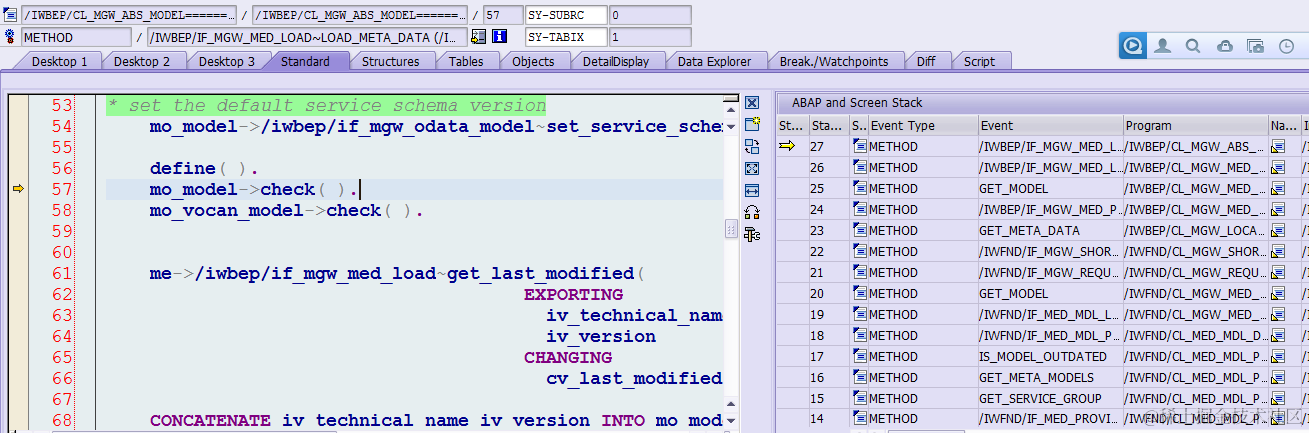Click the Event column header in stack
1309x433 pixels.
pos(1050,126)
